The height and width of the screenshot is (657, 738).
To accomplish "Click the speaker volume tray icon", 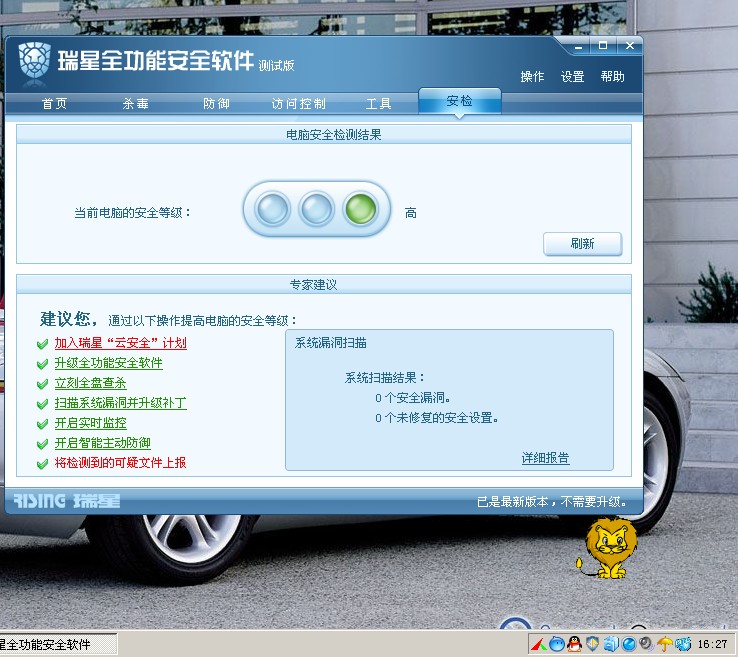I will click(x=647, y=644).
